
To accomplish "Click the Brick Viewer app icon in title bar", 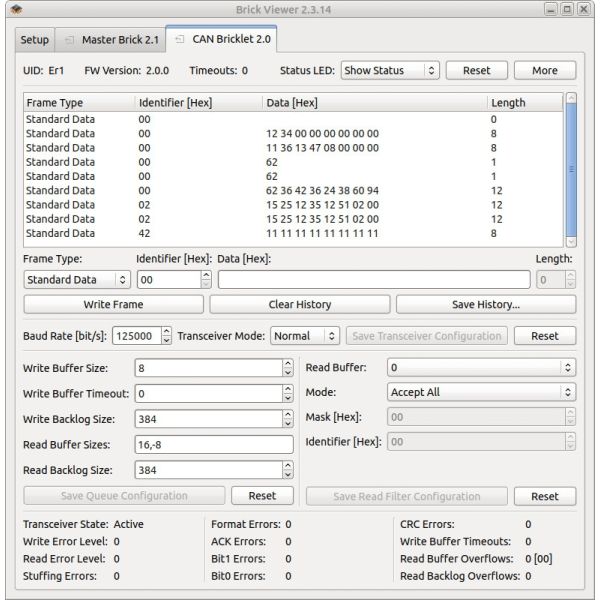I will (x=17, y=10).
